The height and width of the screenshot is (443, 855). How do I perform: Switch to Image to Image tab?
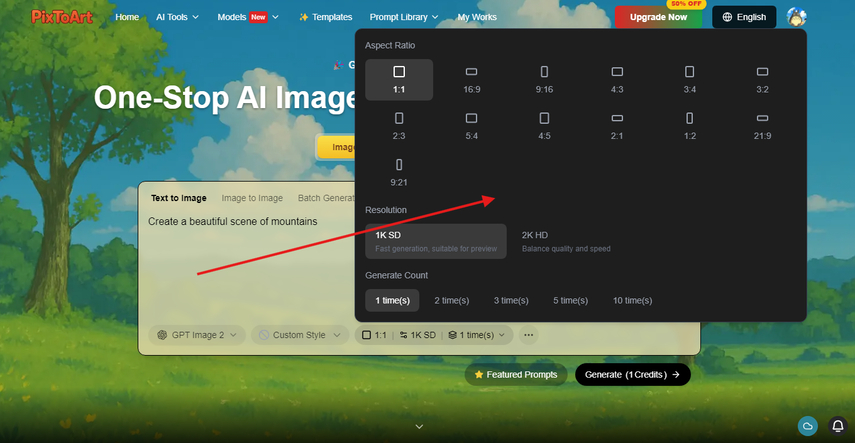(252, 198)
